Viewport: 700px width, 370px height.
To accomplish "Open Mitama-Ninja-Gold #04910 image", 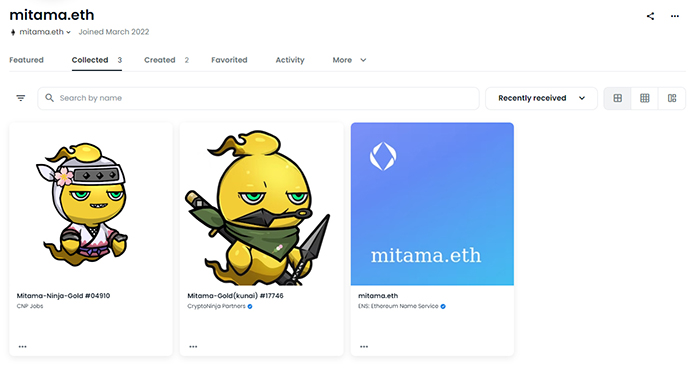I will pos(91,204).
